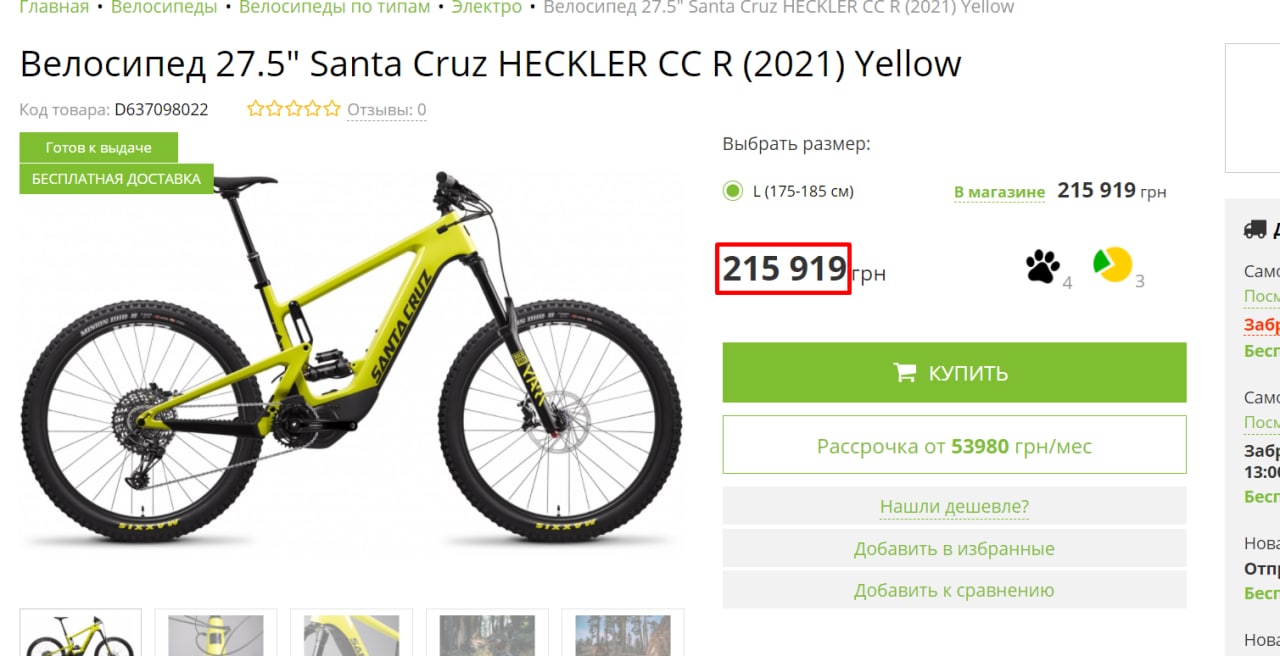Viewport: 1280px width, 656px height.
Task: Click the first rating star
Action: [255, 109]
